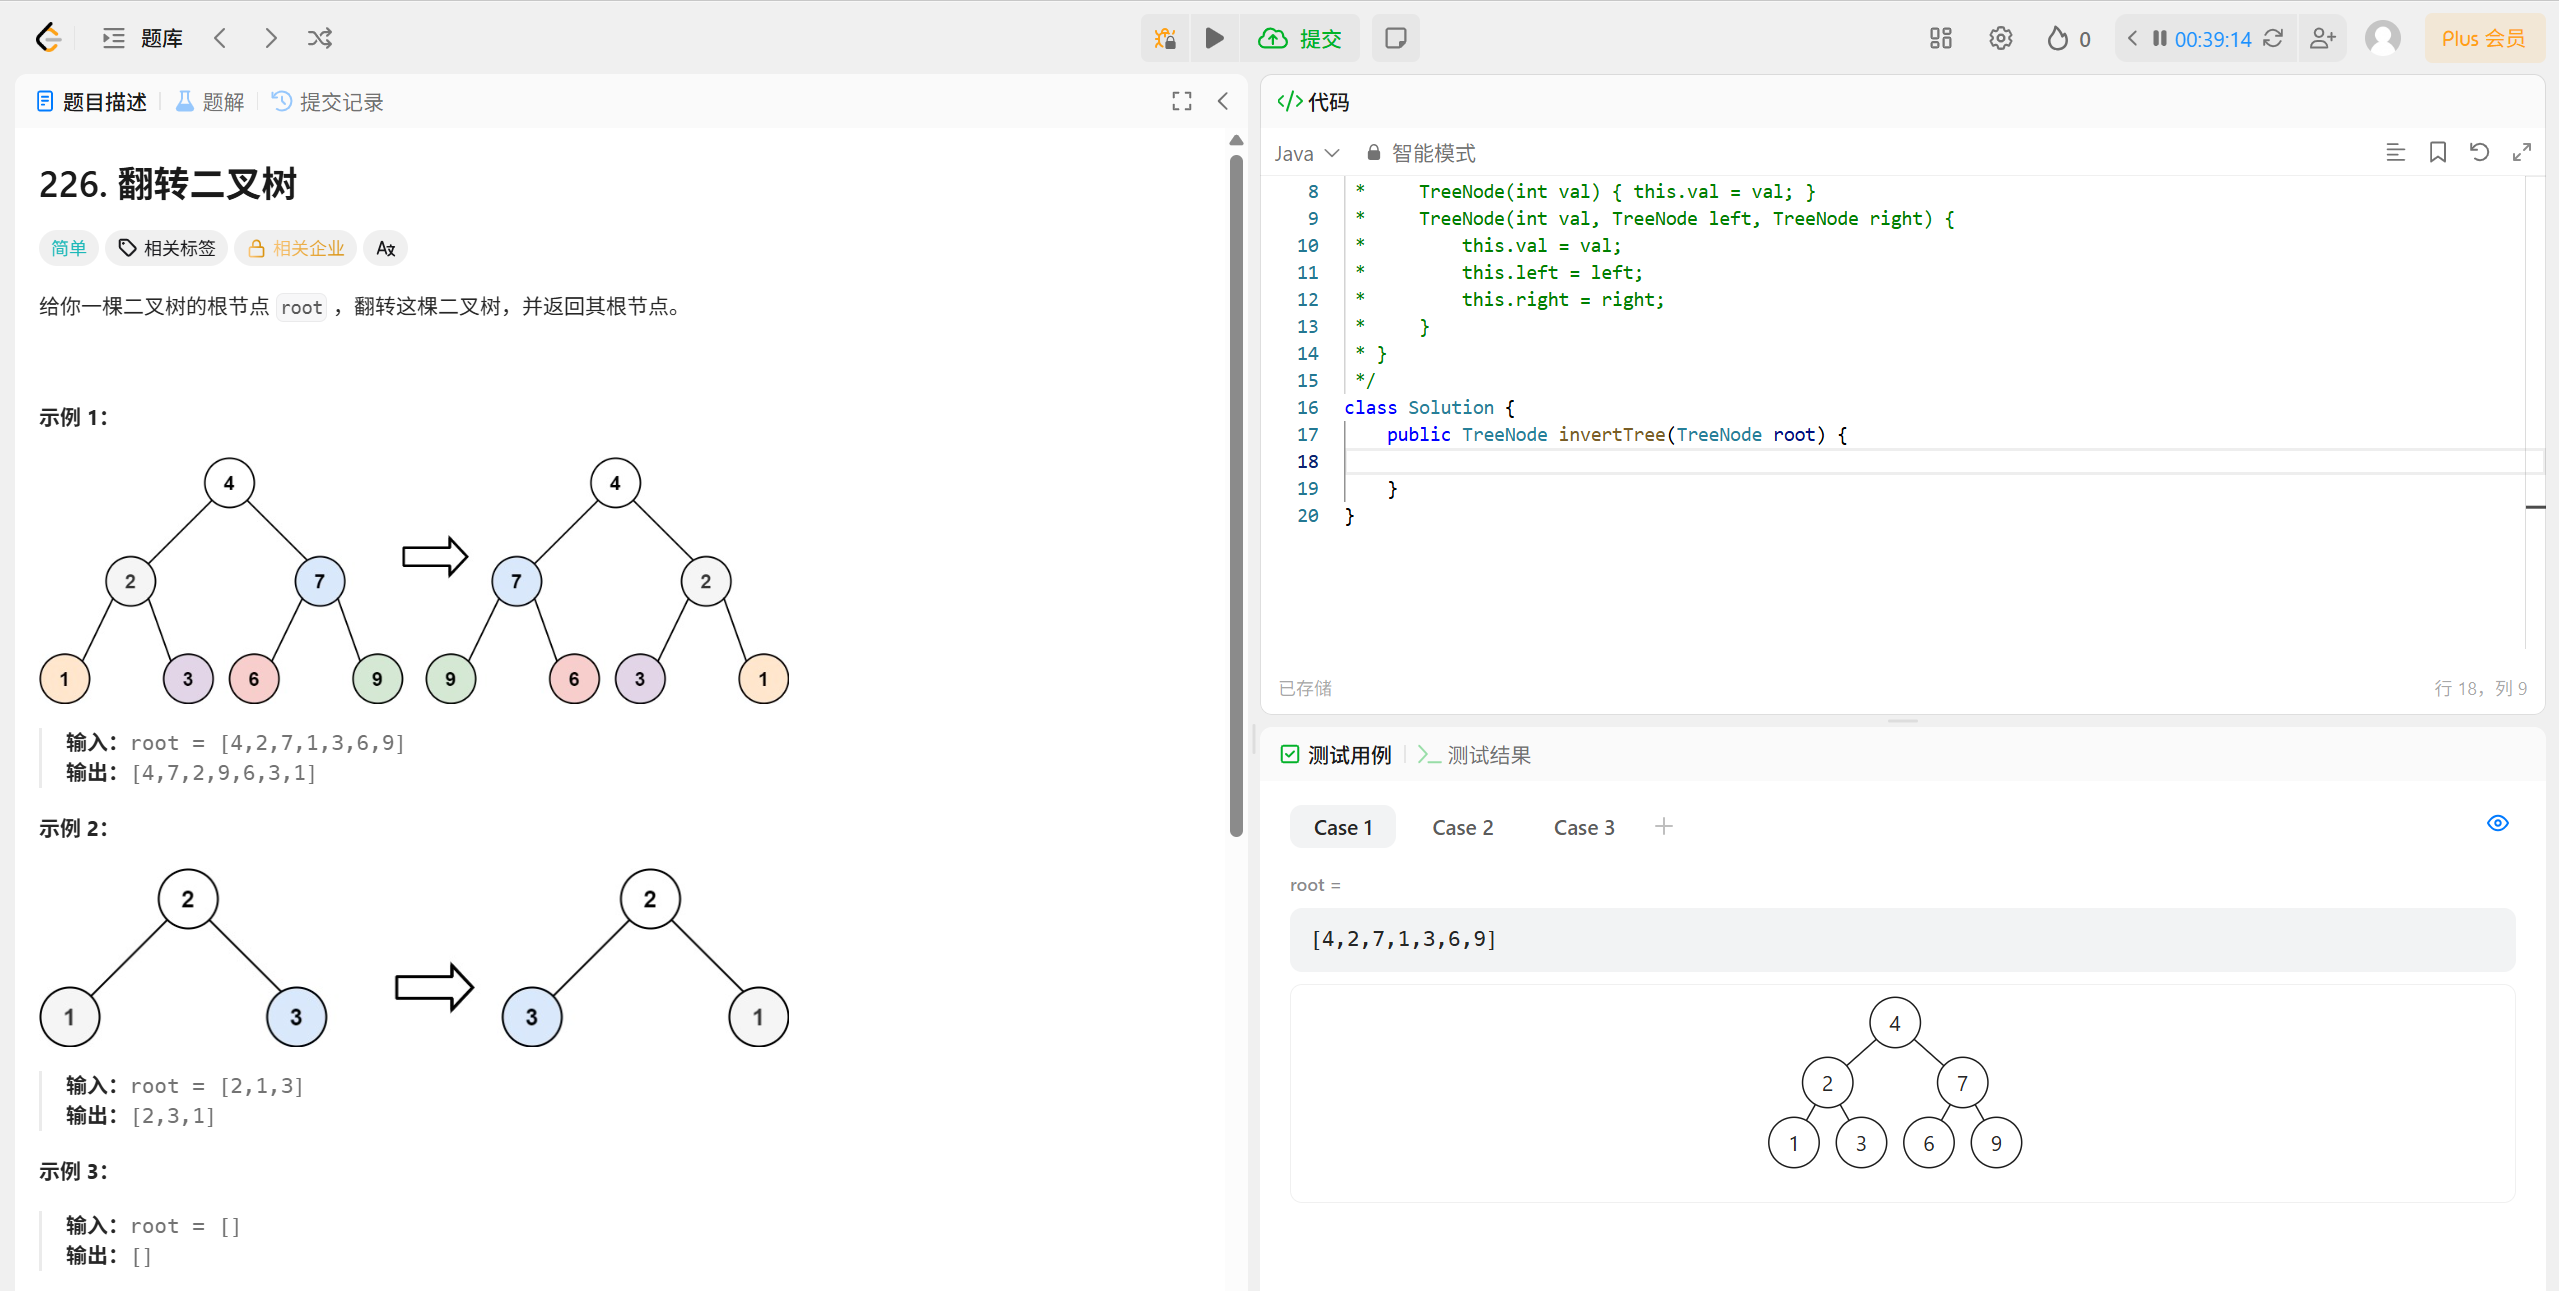Open the notes sticky icon
The height and width of the screenshot is (1291, 2559).
pyautogui.click(x=1396, y=38)
